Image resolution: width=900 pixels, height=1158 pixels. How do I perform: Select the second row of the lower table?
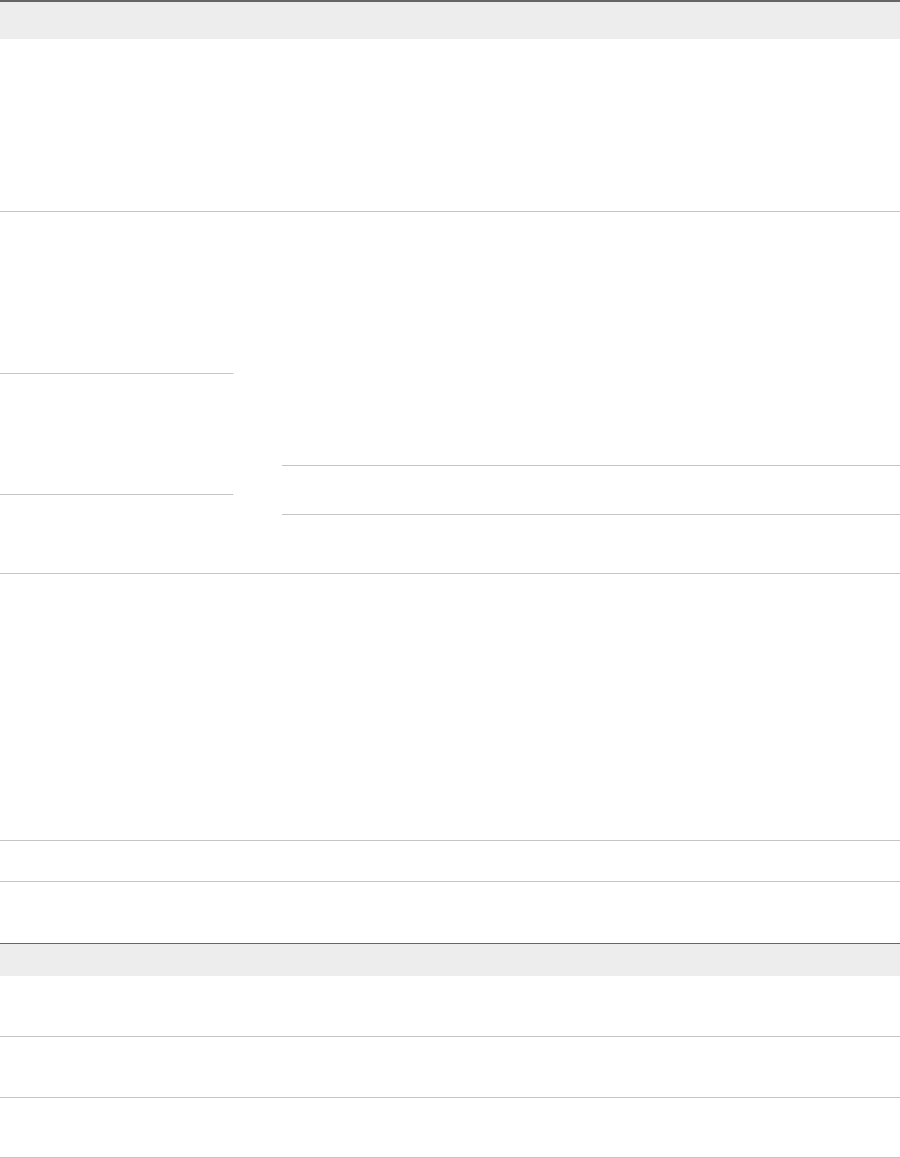tap(450, 1066)
